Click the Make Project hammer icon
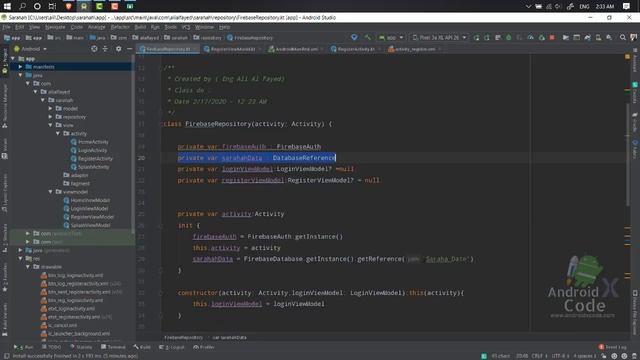The width and height of the screenshot is (640, 360). tap(368, 38)
